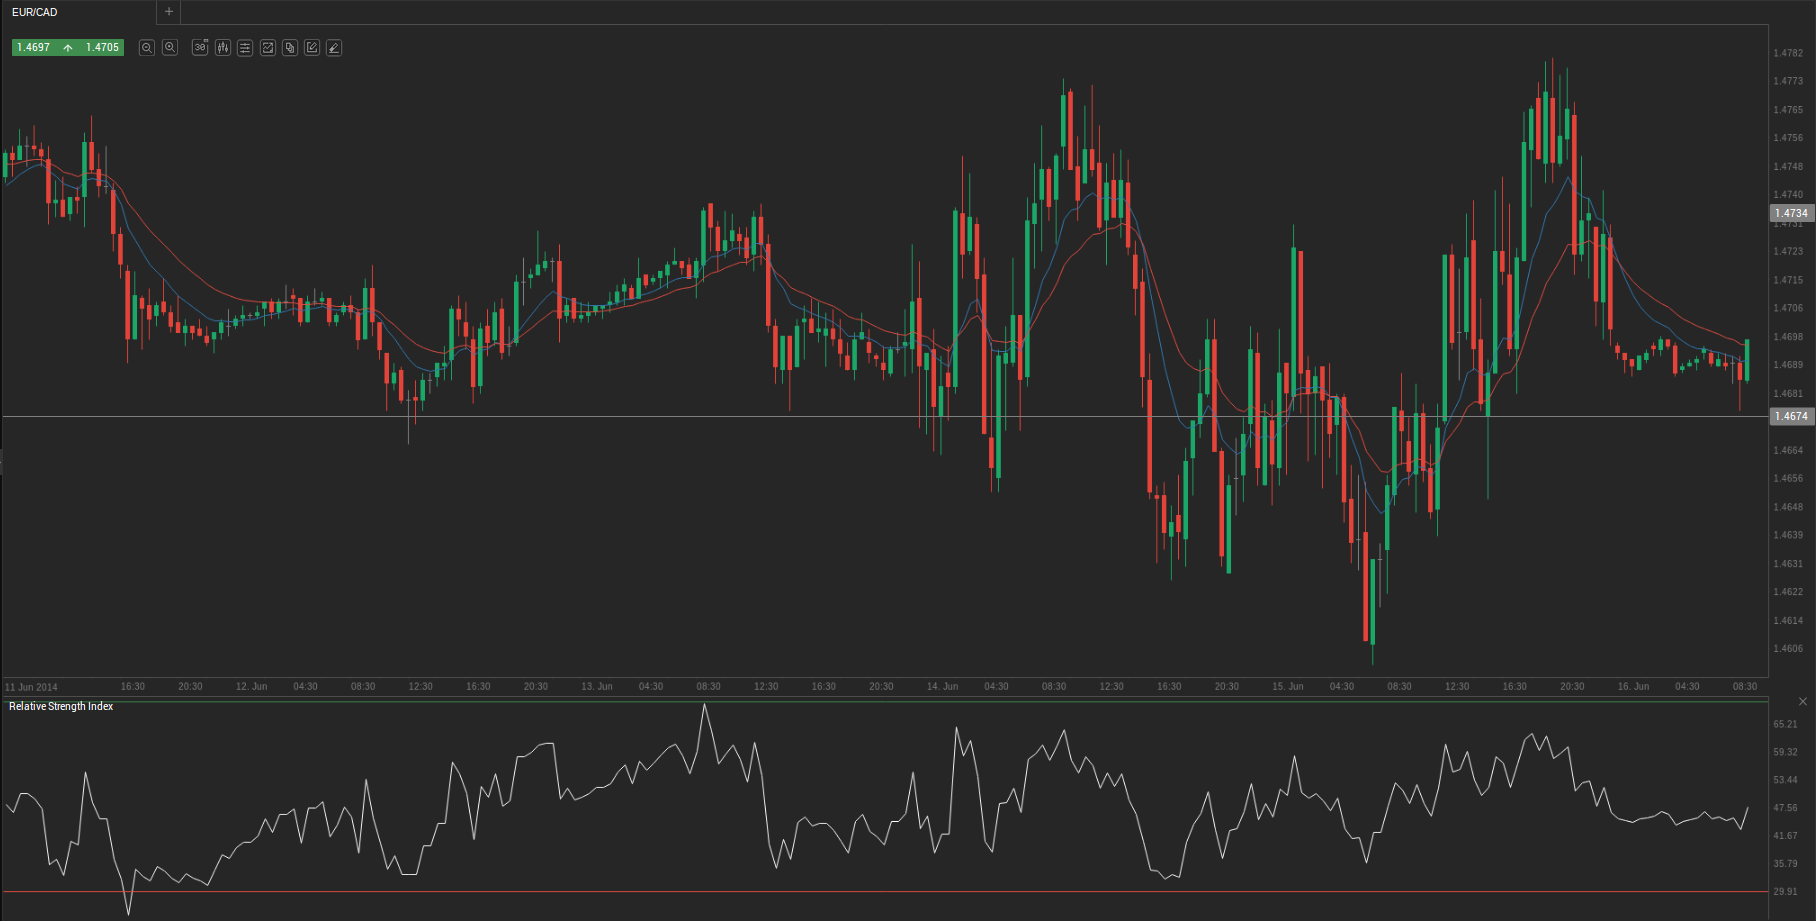Open the 30-minute timeframe selector
This screenshot has width=1816, height=921.
pyautogui.click(x=200, y=48)
